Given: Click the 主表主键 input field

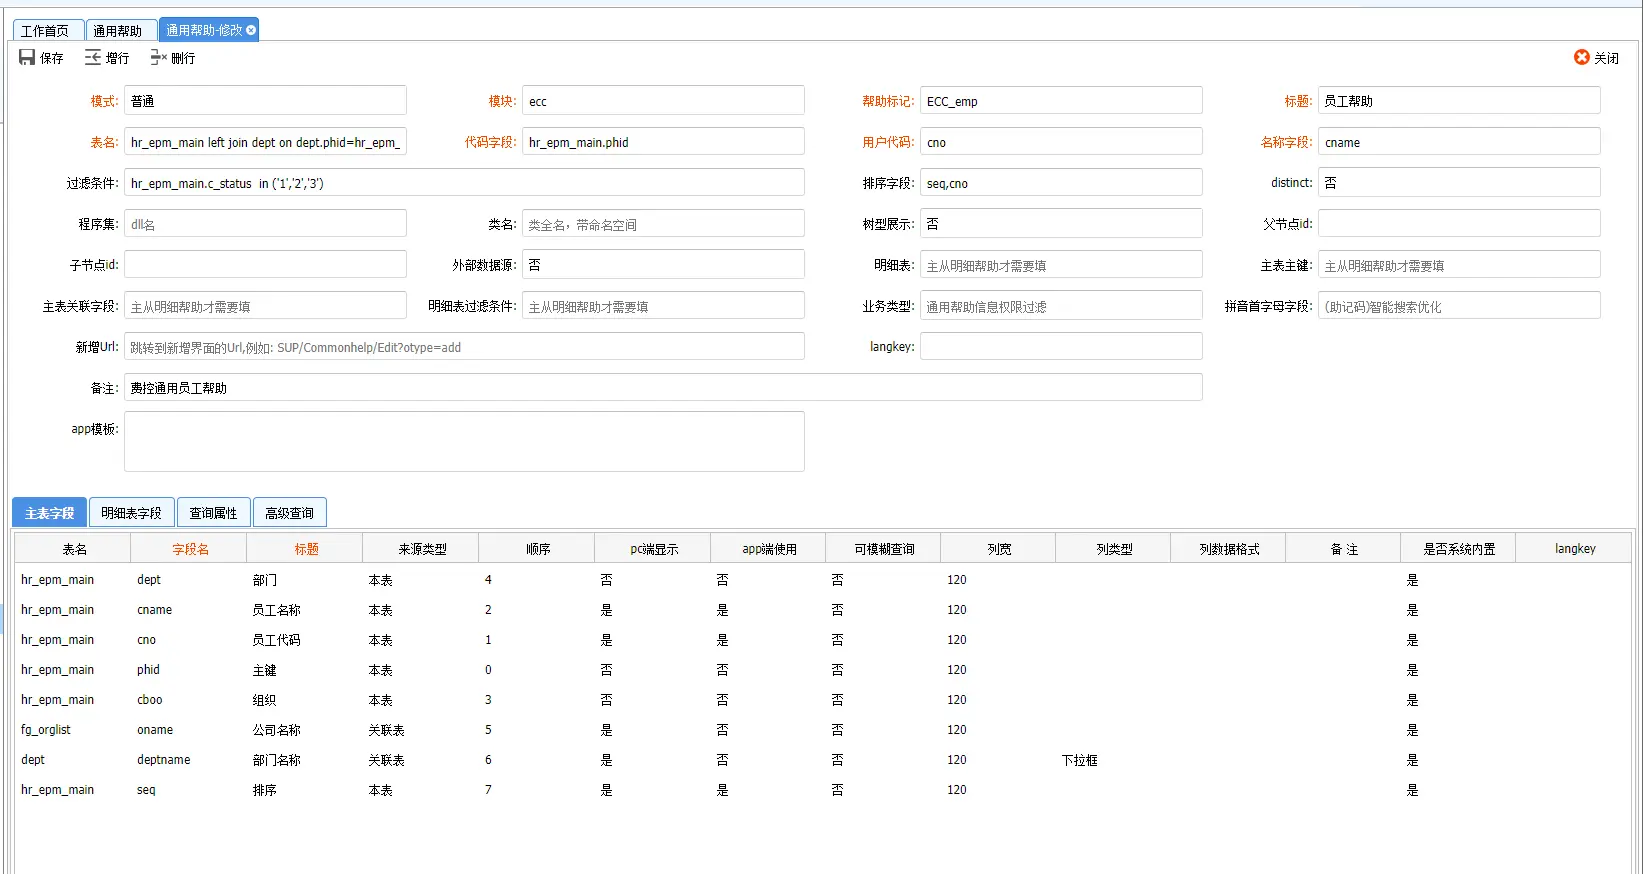Looking at the screenshot, I should (1459, 264).
